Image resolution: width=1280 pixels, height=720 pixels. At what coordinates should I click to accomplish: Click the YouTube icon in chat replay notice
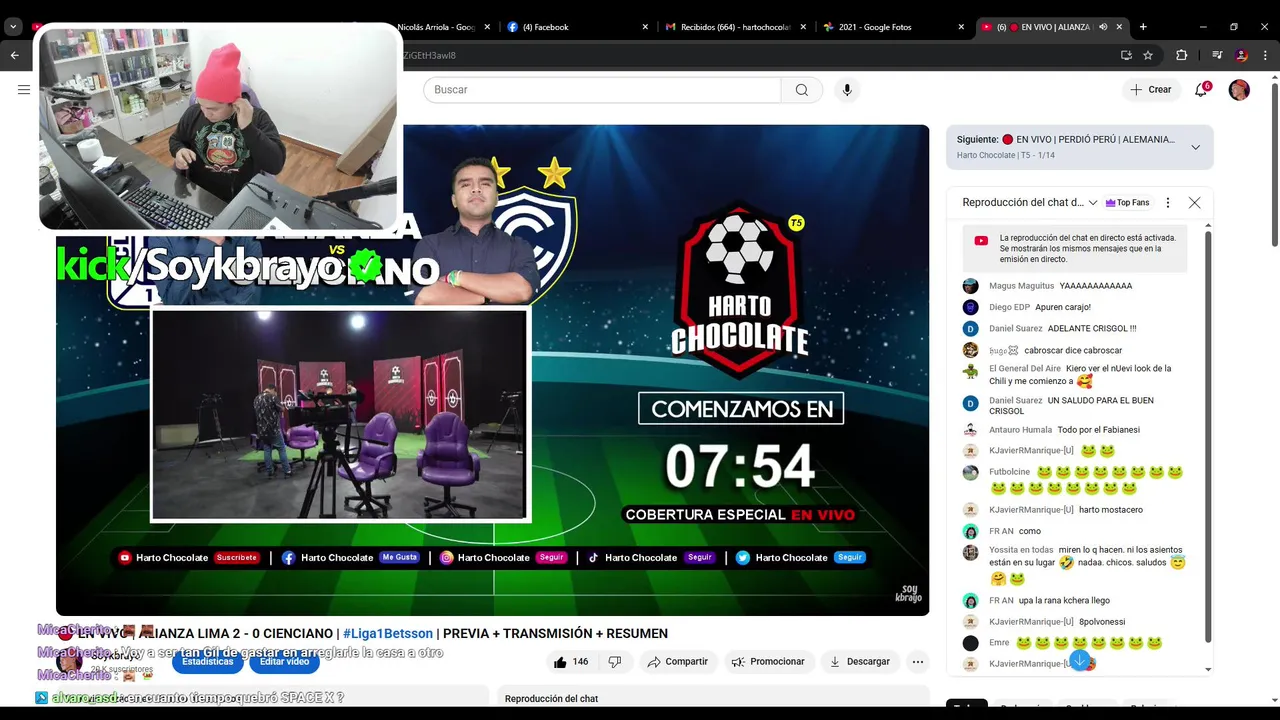point(981,241)
